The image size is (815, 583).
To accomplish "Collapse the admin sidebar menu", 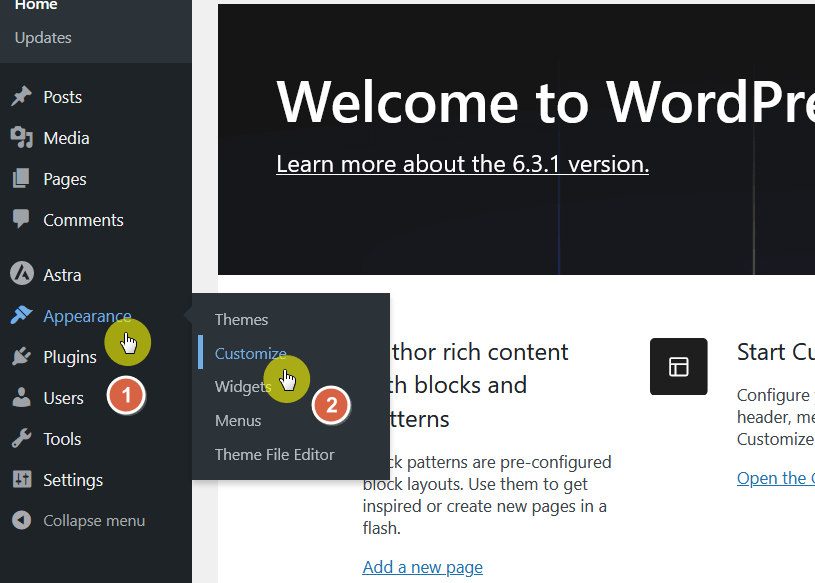I will click(96, 521).
